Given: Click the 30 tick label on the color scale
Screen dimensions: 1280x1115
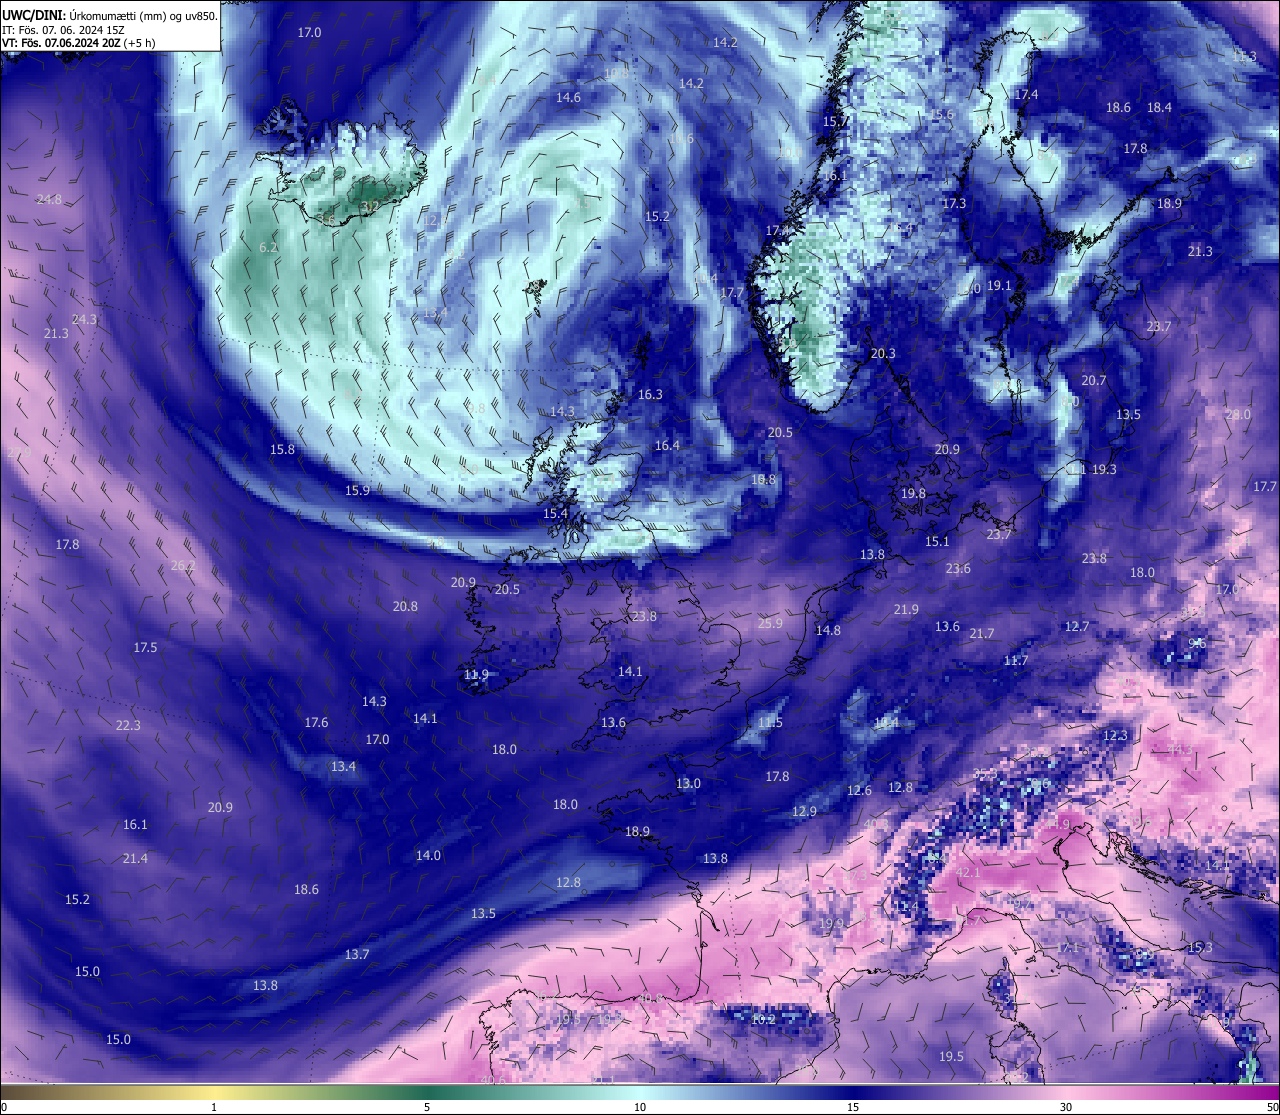Looking at the screenshot, I should [1066, 1107].
